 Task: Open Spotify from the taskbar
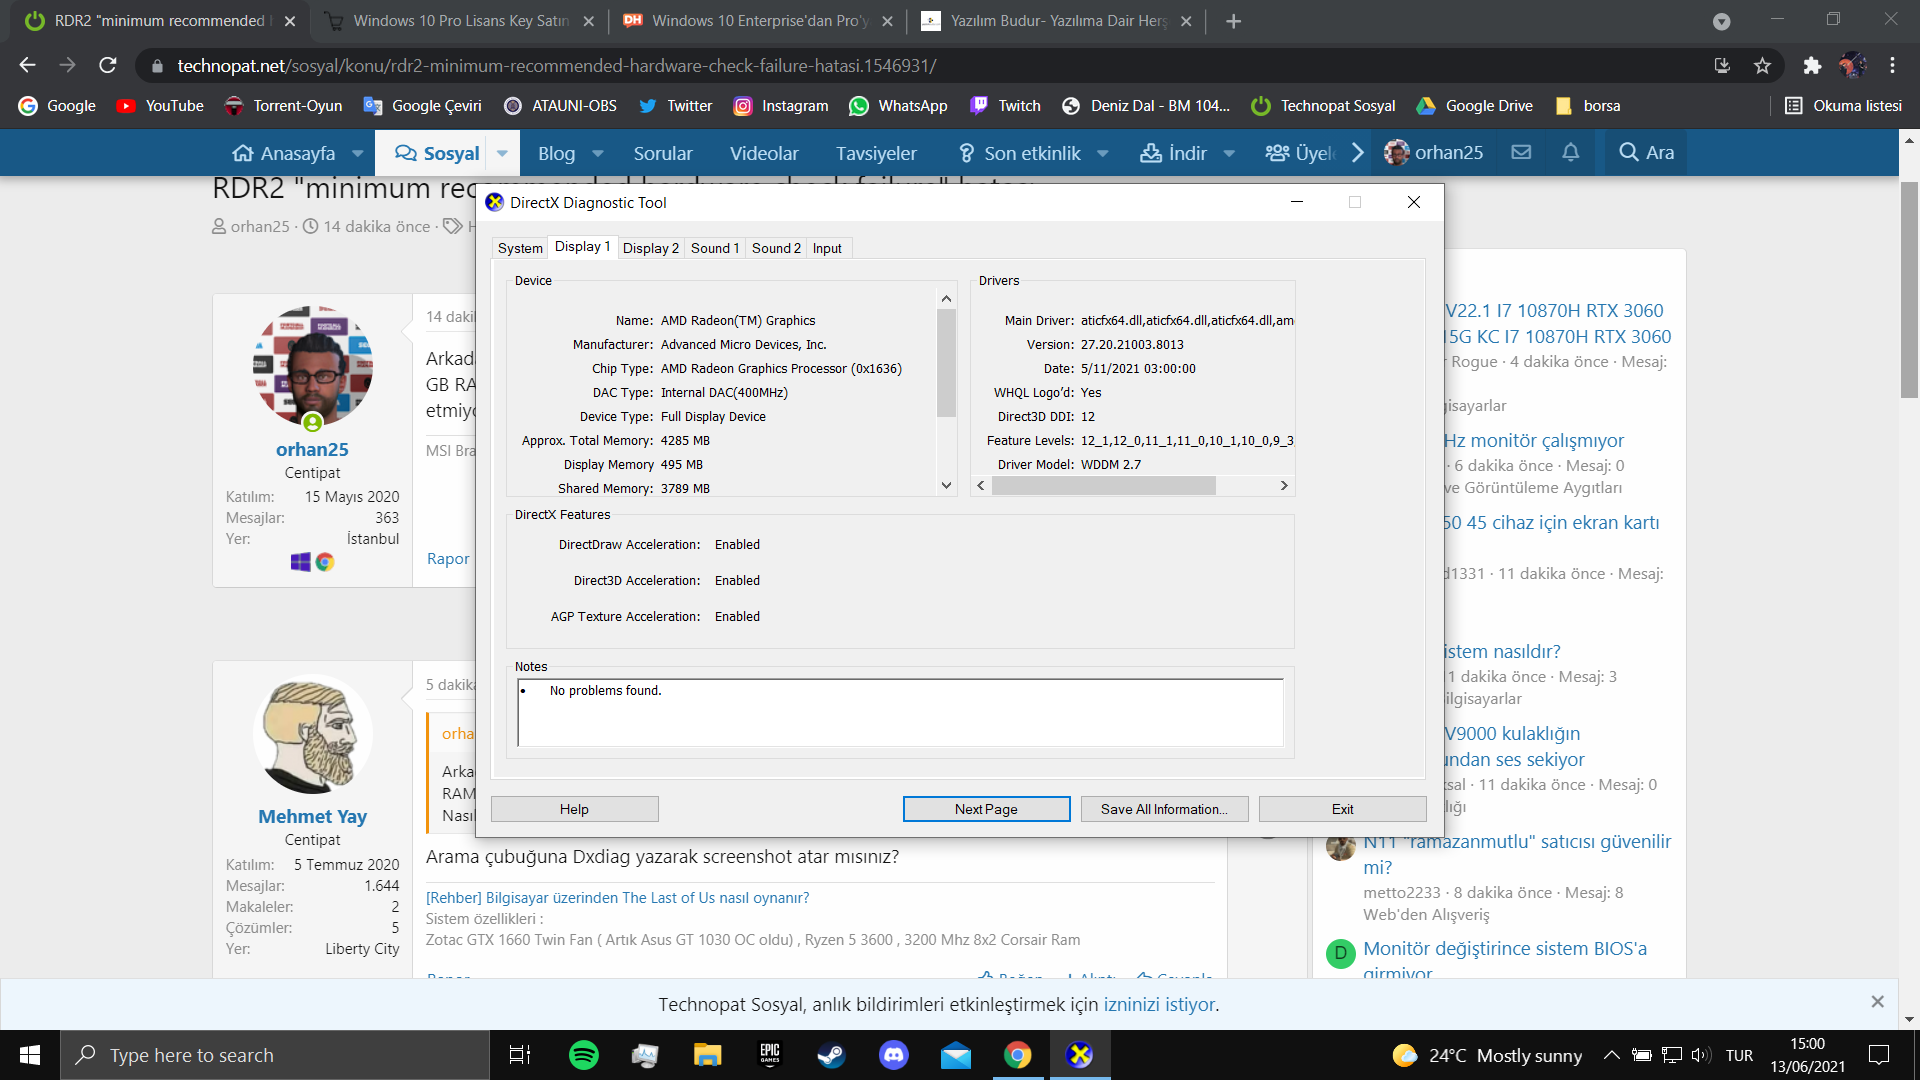click(x=583, y=1055)
